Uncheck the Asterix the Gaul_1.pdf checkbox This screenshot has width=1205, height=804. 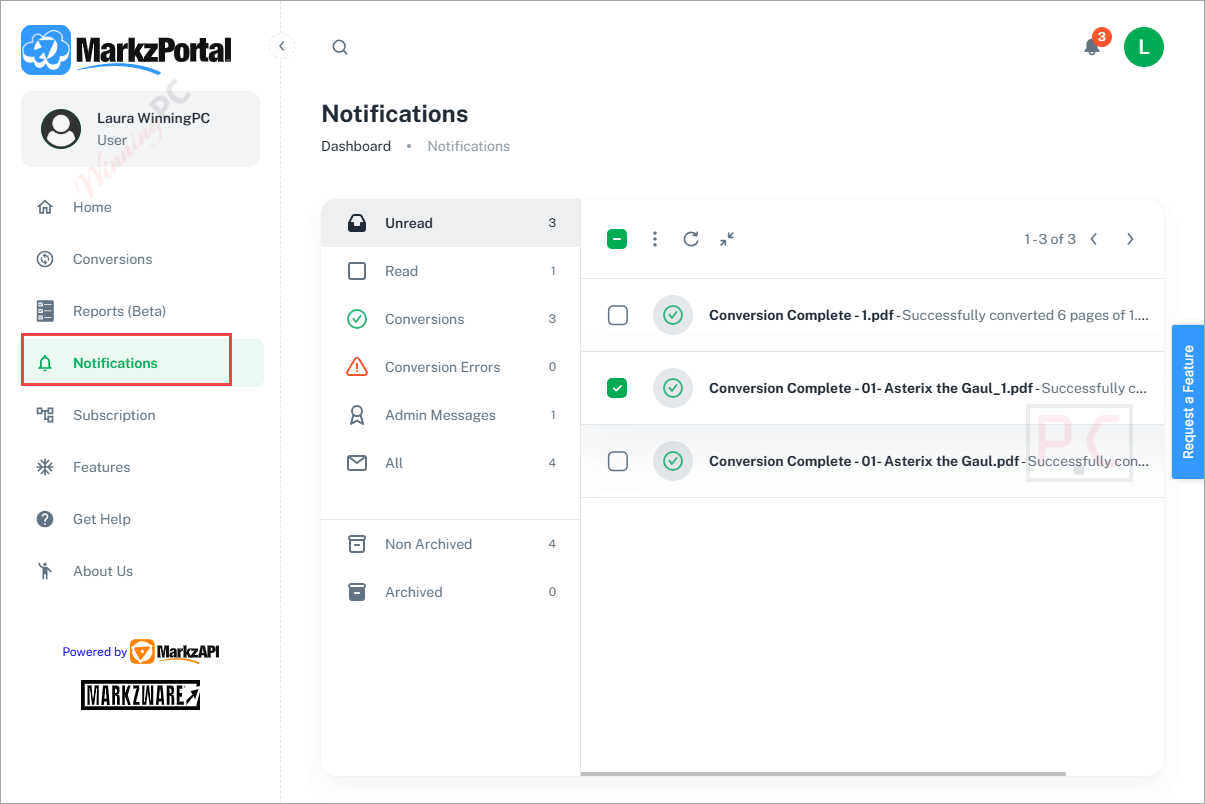tap(617, 388)
